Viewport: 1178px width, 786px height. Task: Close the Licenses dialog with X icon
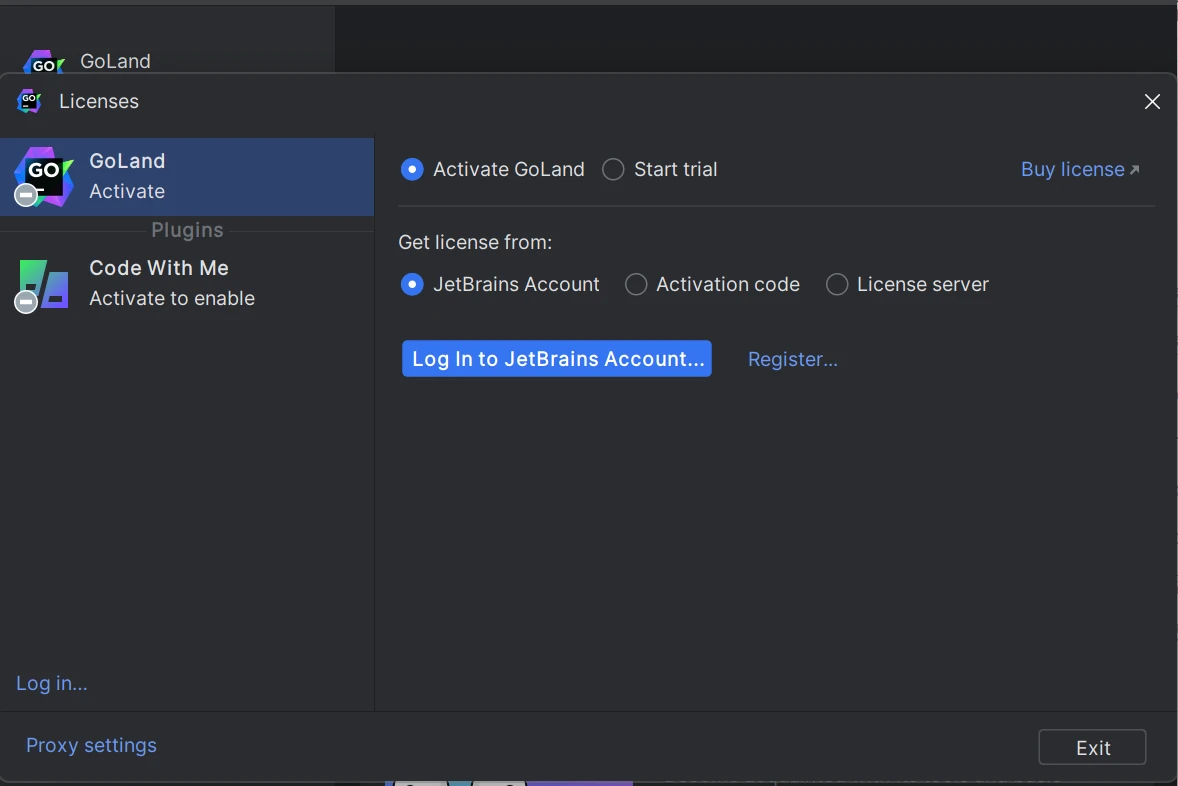pos(1152,102)
